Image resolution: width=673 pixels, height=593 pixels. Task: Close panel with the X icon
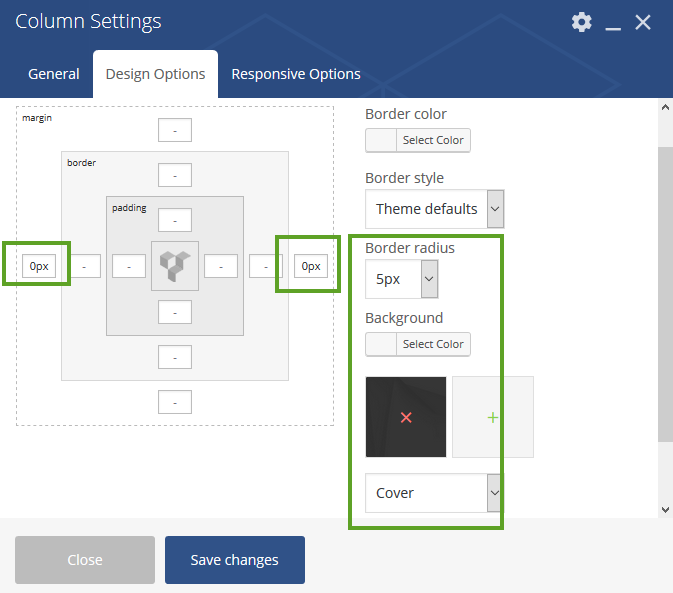point(643,22)
